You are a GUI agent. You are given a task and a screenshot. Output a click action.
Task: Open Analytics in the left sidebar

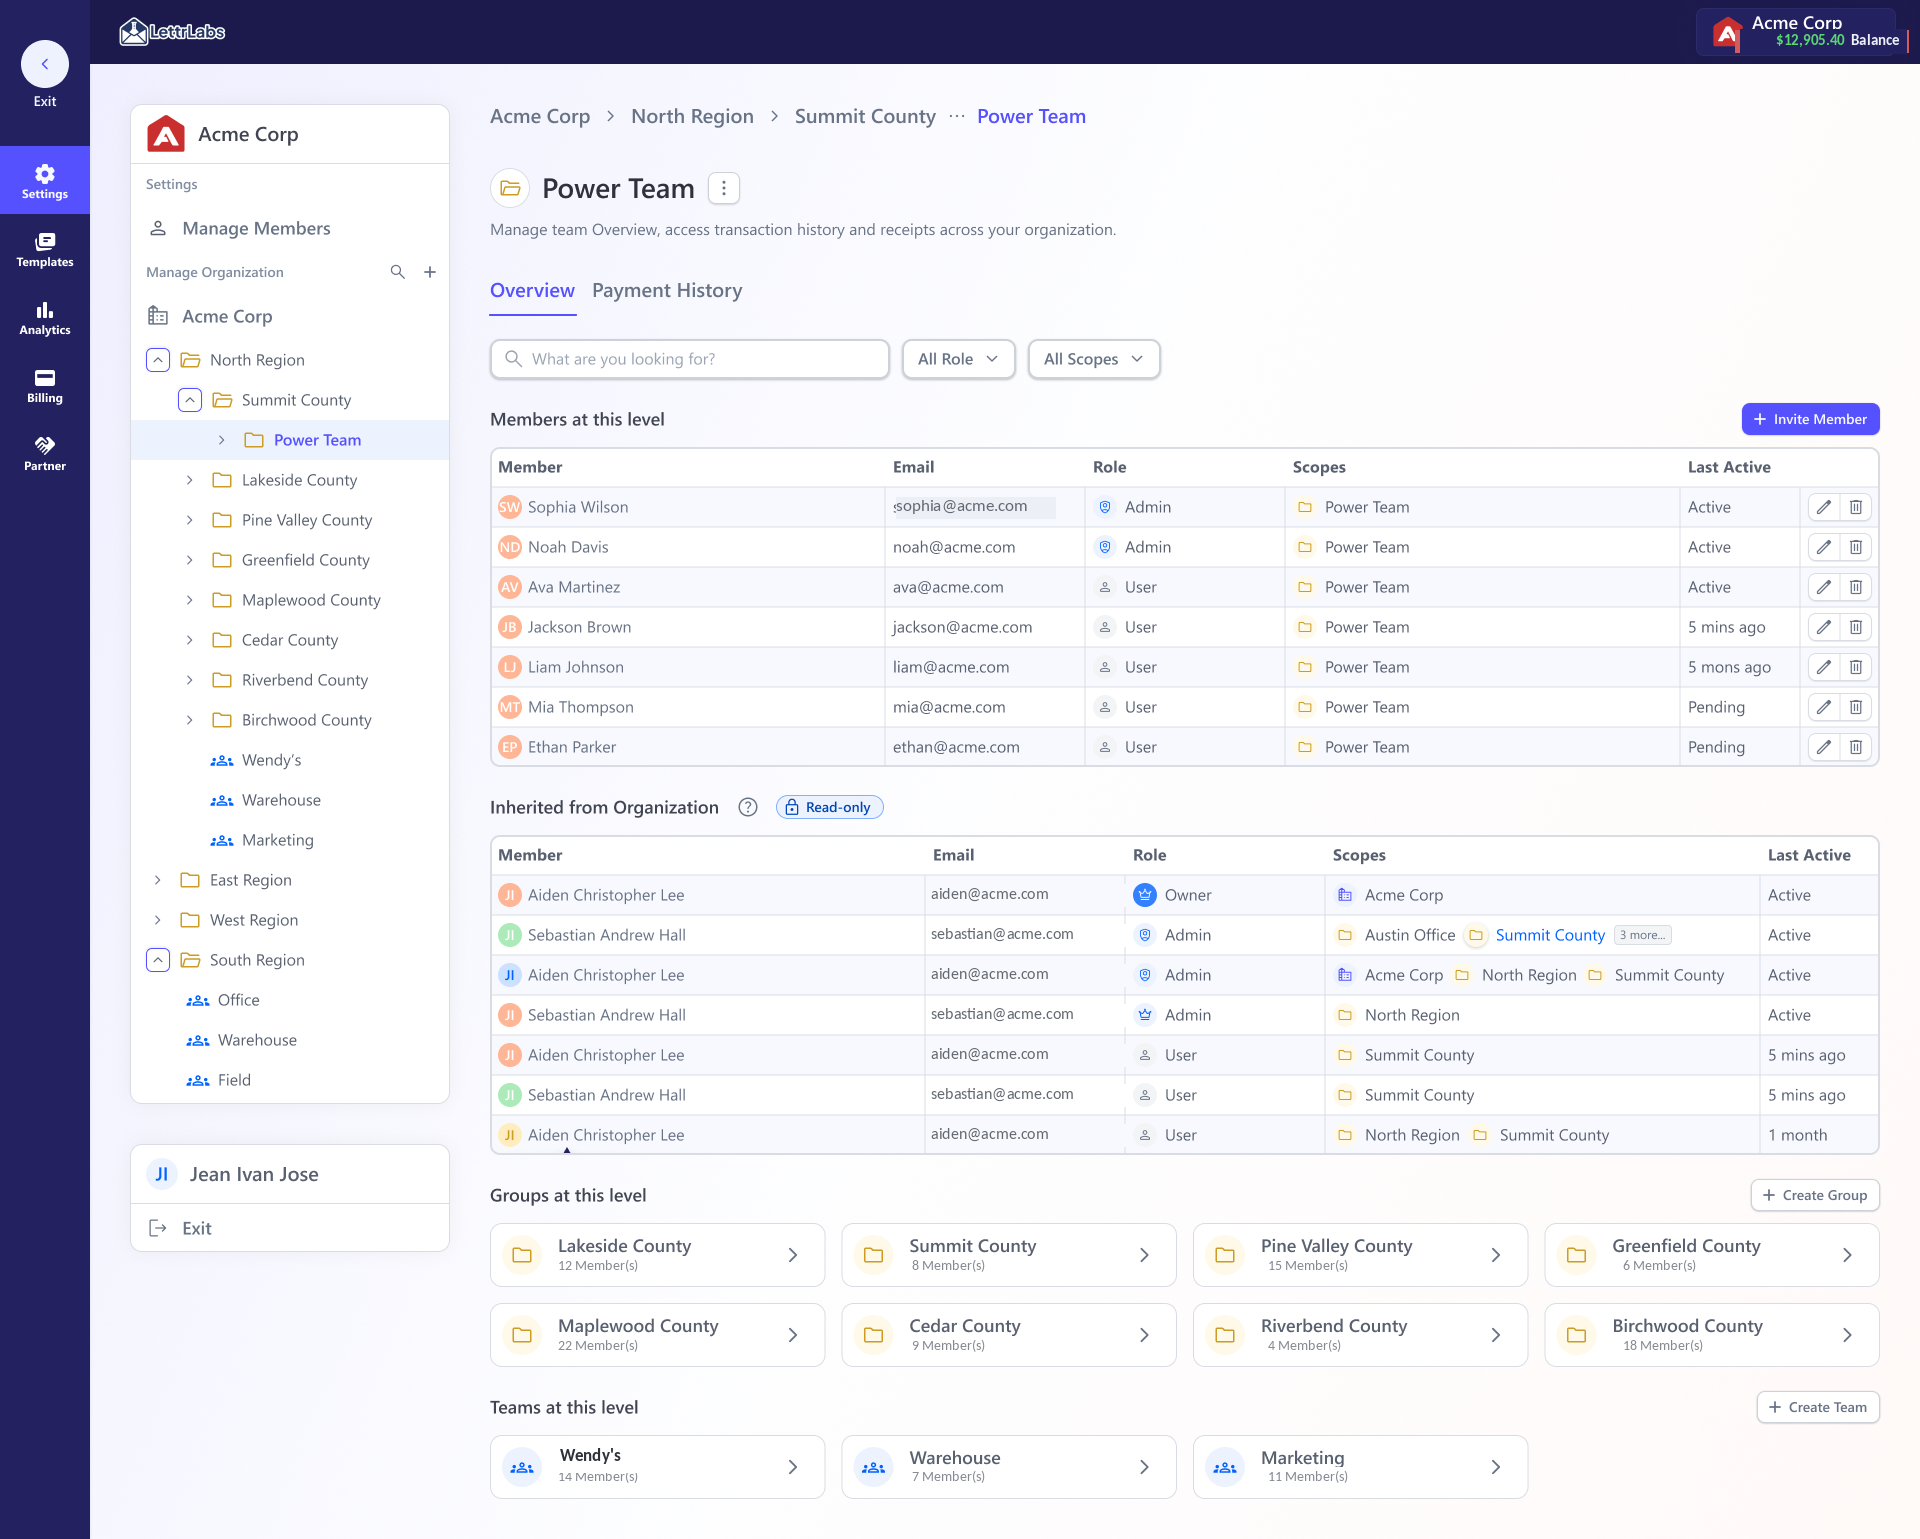tap(45, 317)
